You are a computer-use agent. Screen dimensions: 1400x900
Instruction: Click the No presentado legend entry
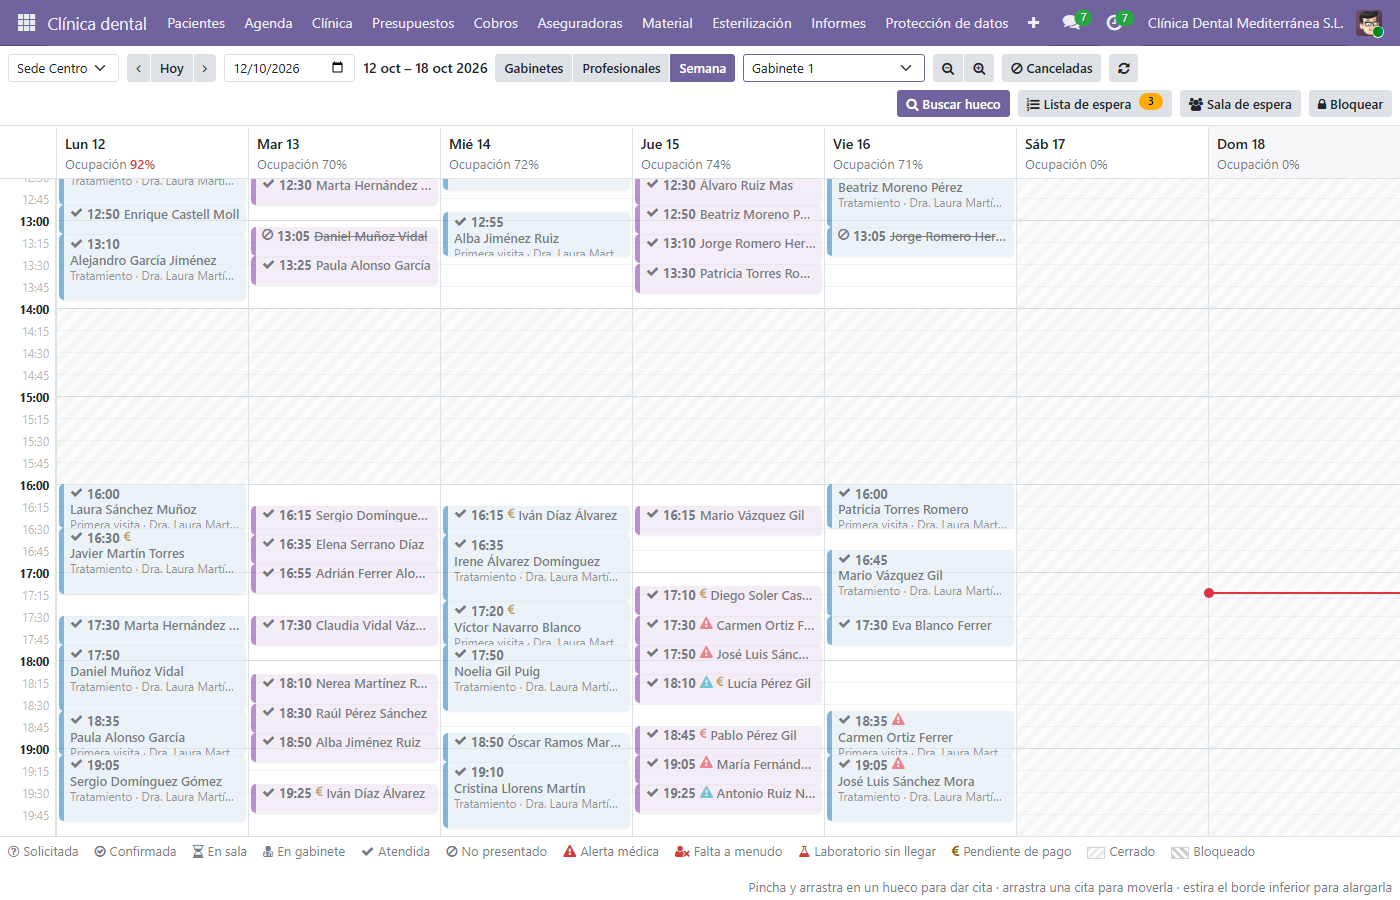coord(497,852)
